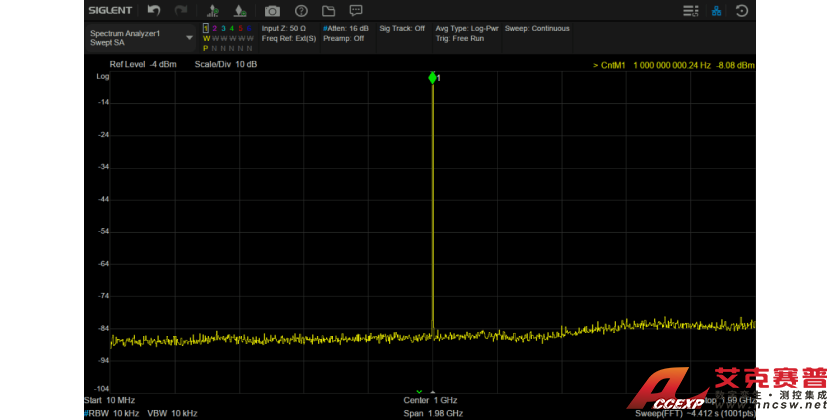This screenshot has width=840, height=420.
Task: Select trace 1 in trace panel
Action: [x=206, y=28]
